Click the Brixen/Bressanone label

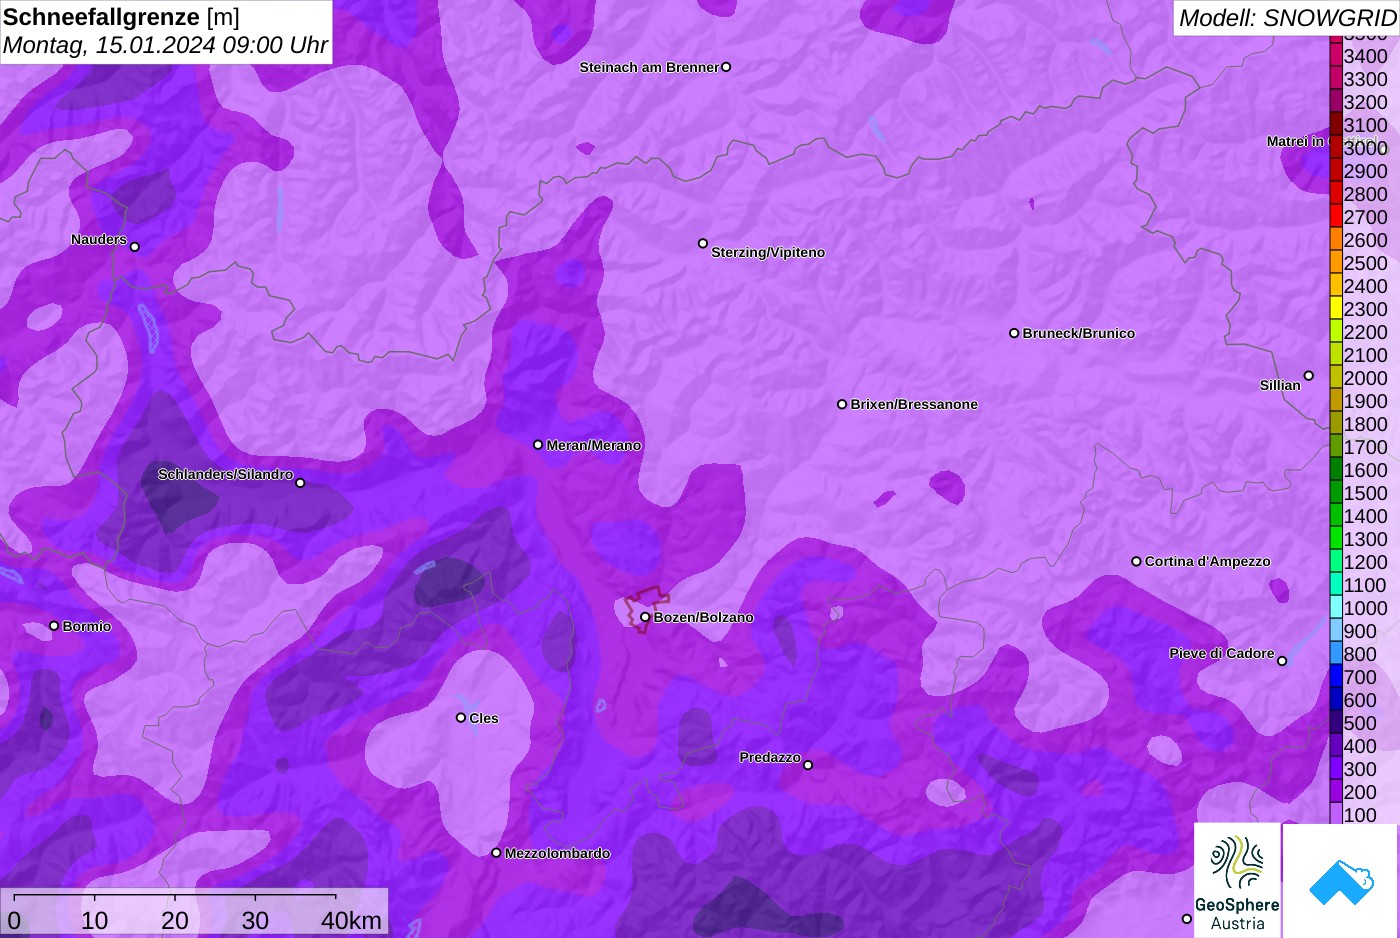pos(914,404)
